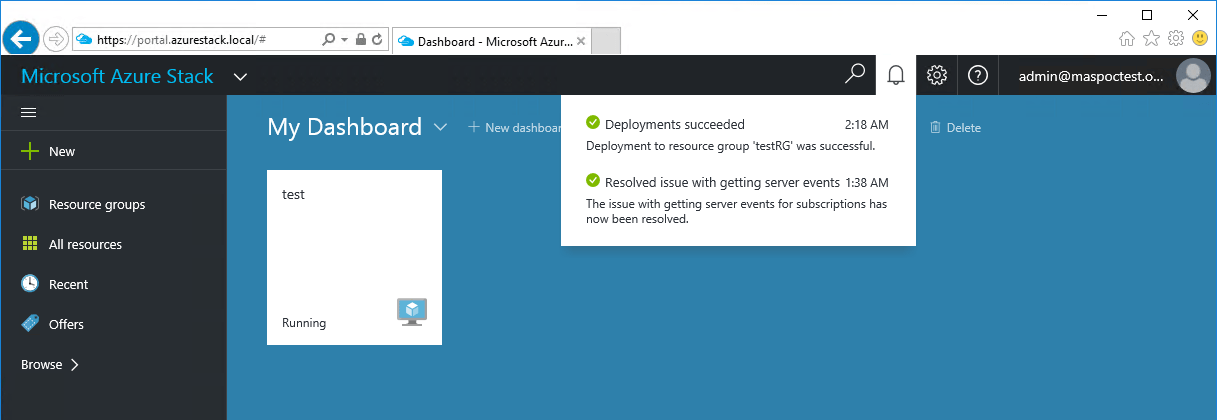Click the server events resolved description text
The height and width of the screenshot is (420, 1217).
tap(736, 212)
